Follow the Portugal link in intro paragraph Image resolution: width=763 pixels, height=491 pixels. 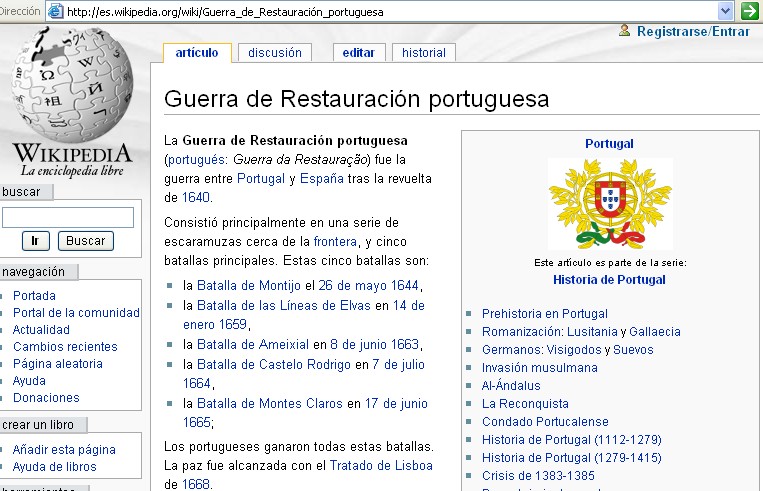260,179
